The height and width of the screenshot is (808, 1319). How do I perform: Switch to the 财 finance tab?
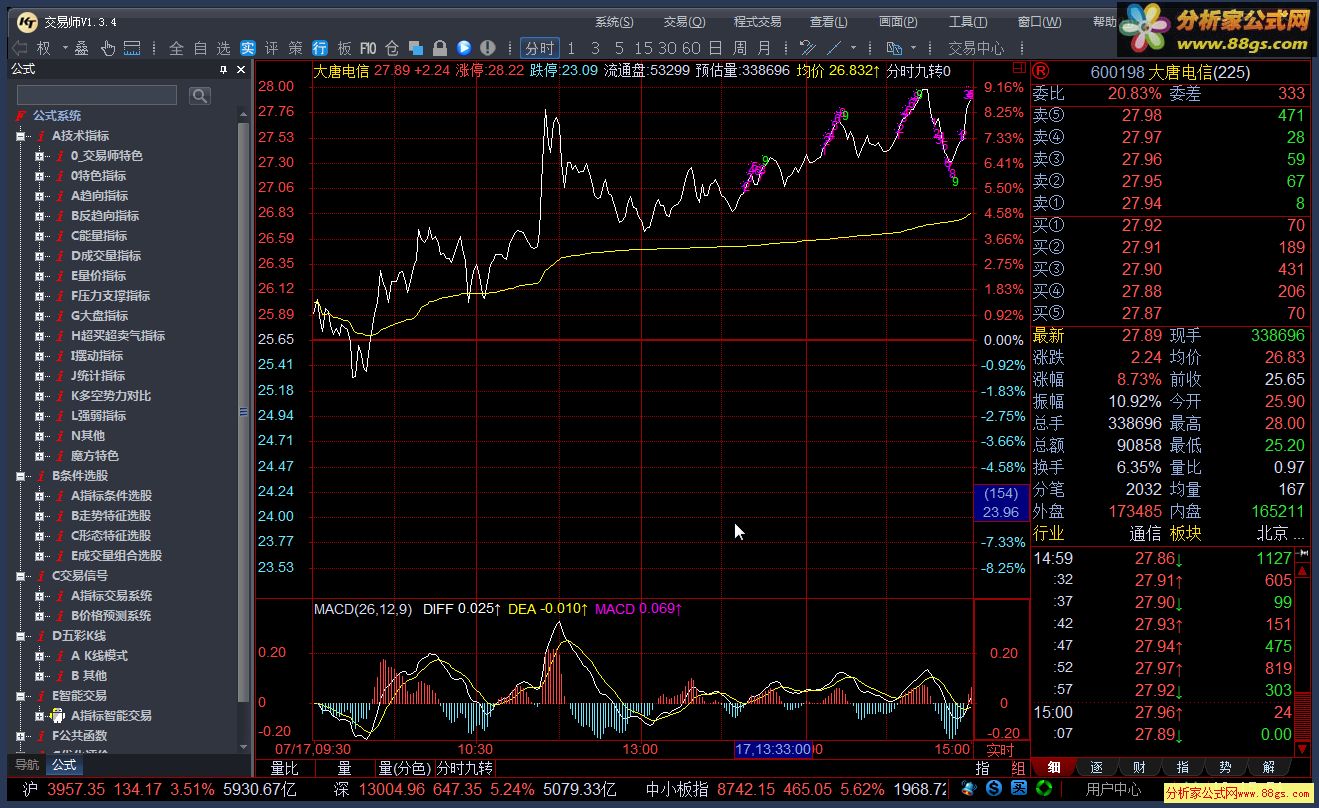[x=1140, y=767]
